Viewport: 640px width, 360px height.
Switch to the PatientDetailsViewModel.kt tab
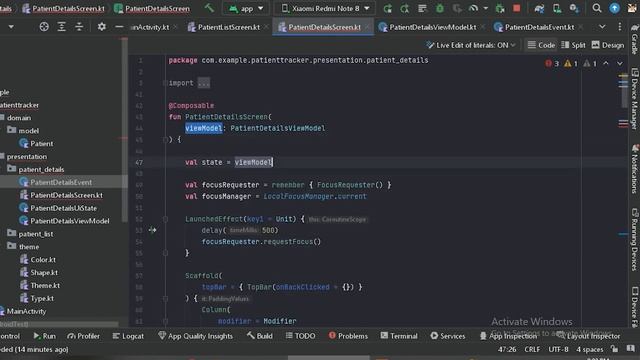click(x=432, y=27)
